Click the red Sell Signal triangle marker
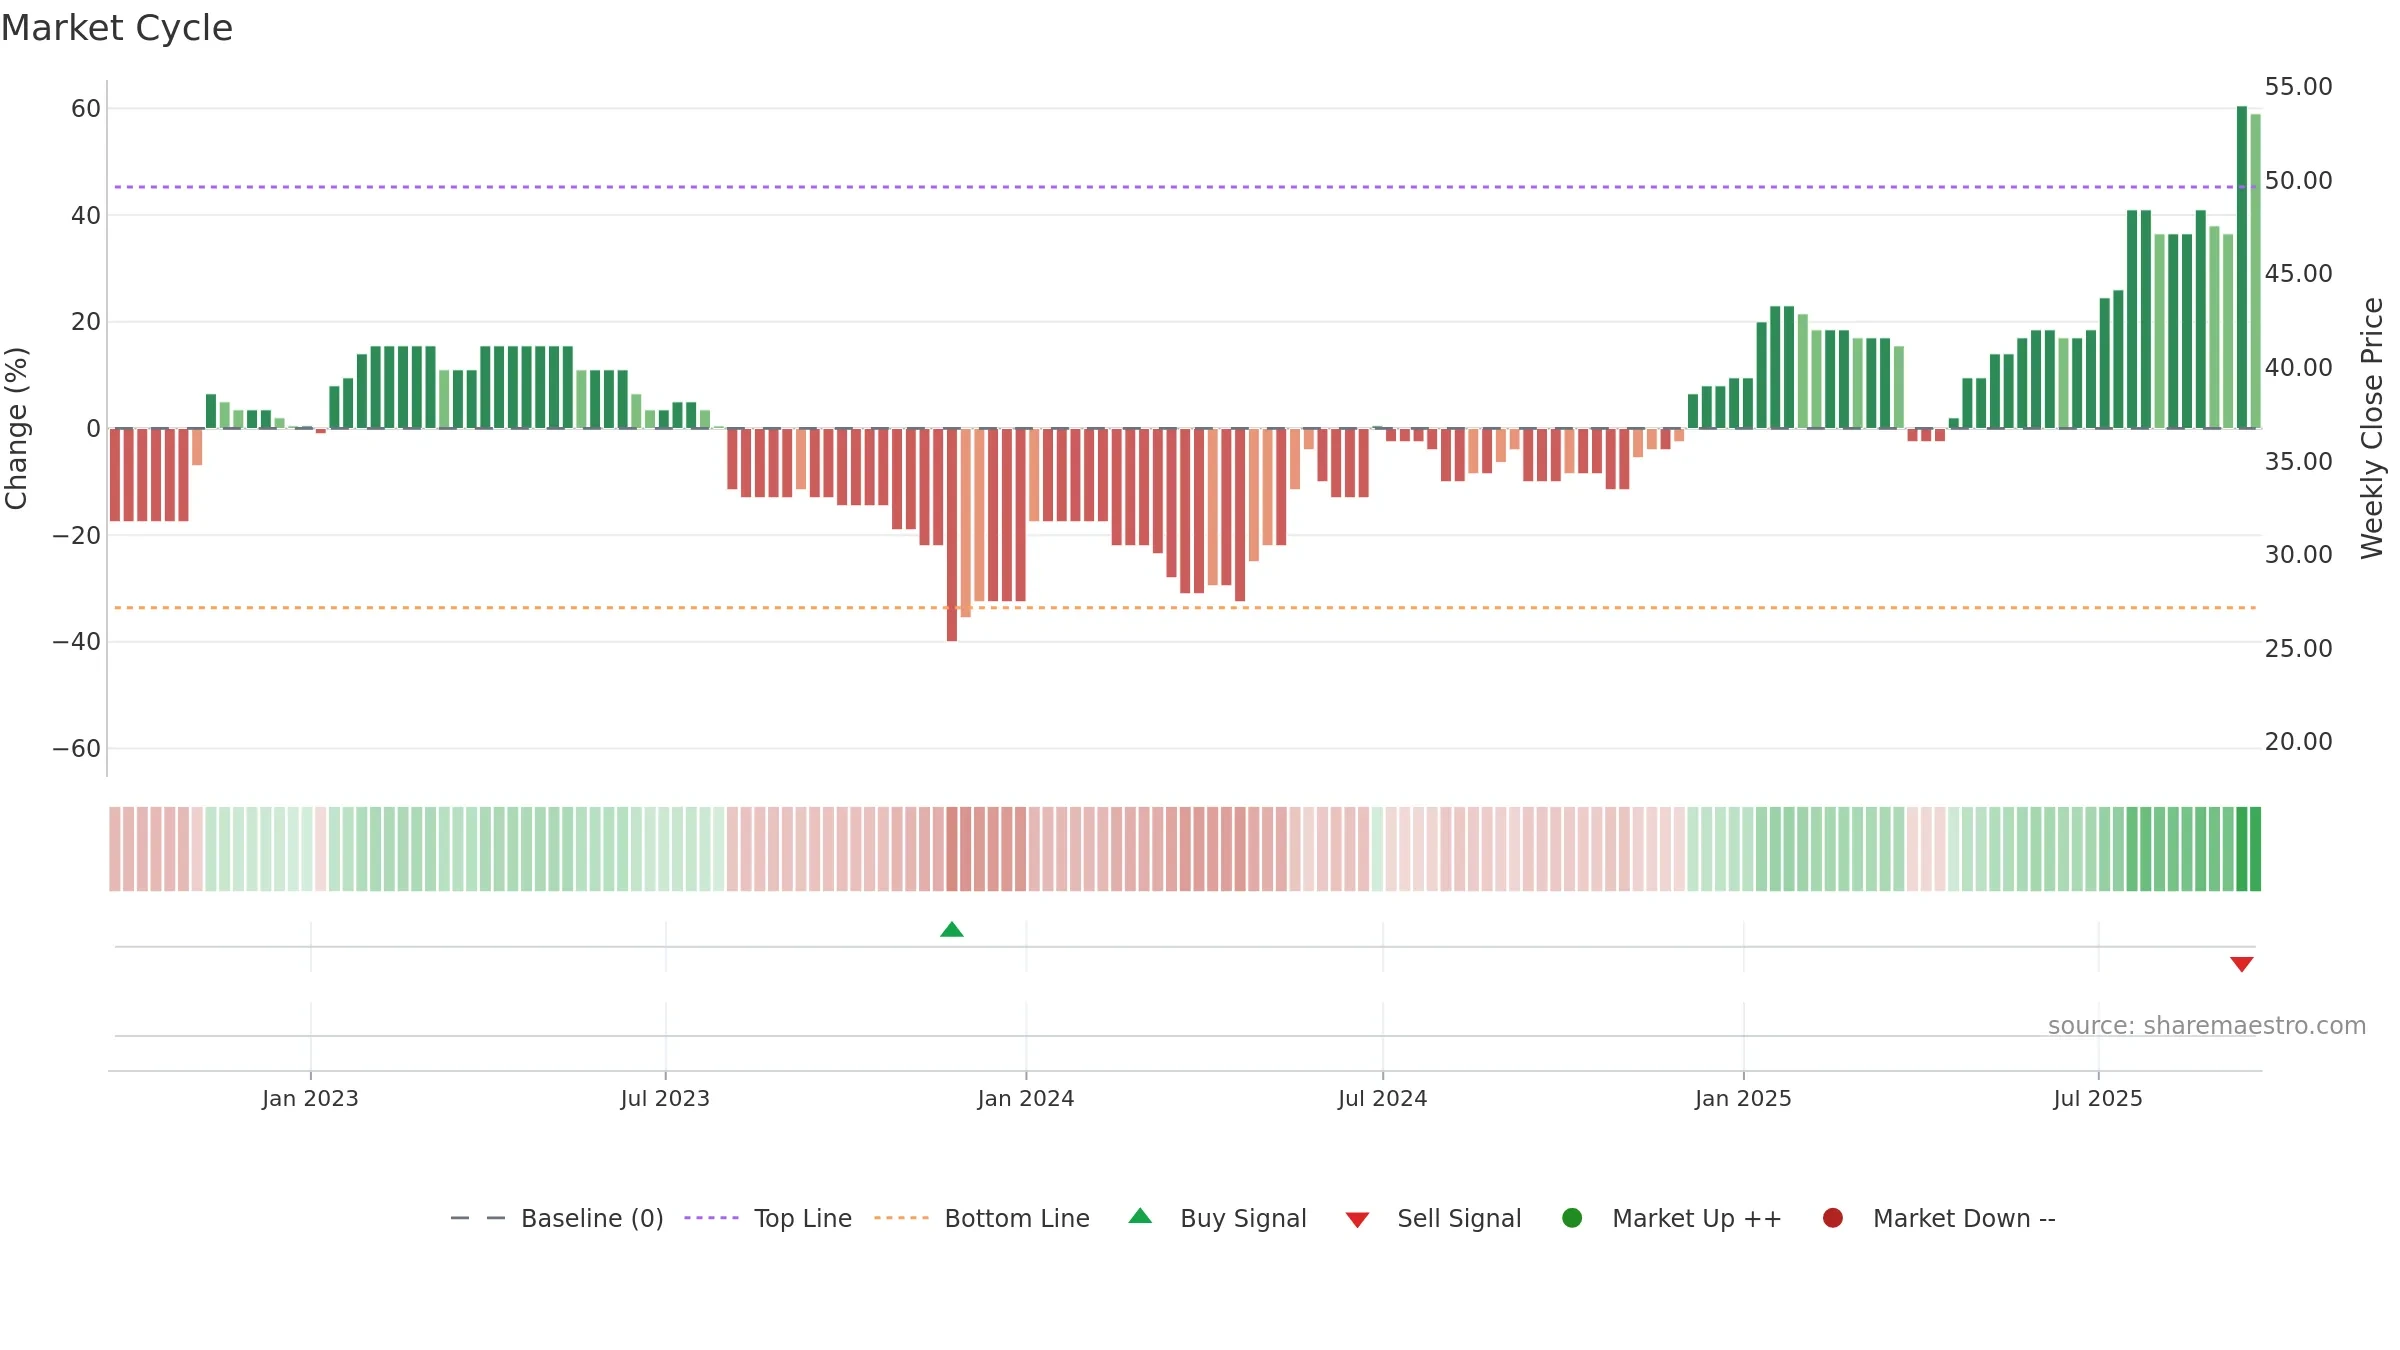Viewport: 2400px width, 1350px height. click(2241, 964)
